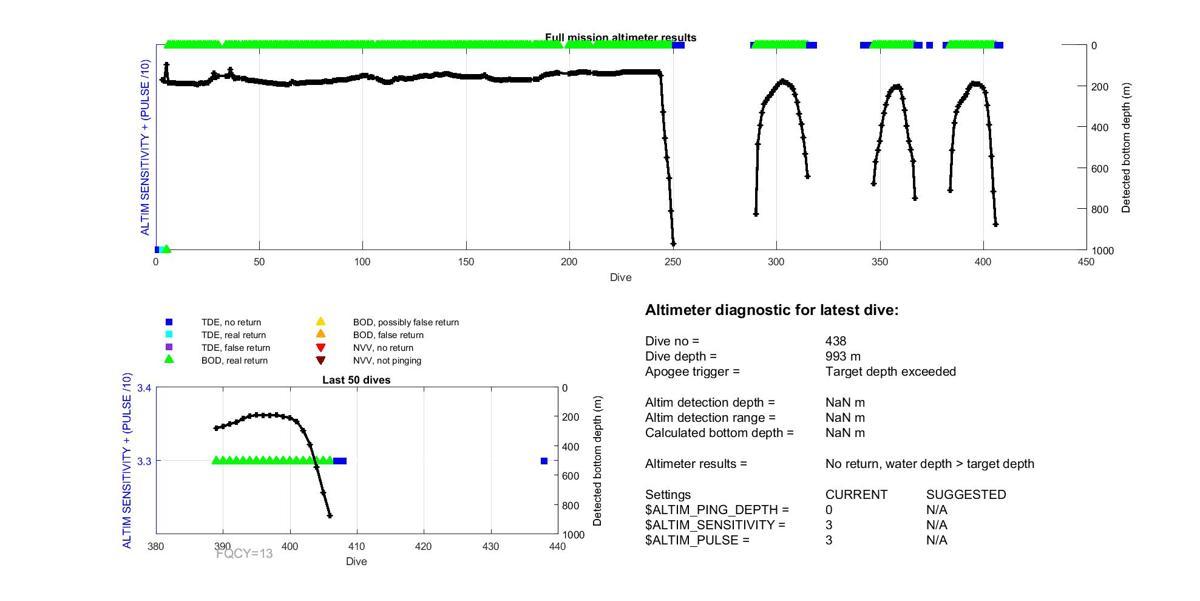
Task: Click the '410' tick on the last 50 dives x-axis
Action: [x=356, y=547]
